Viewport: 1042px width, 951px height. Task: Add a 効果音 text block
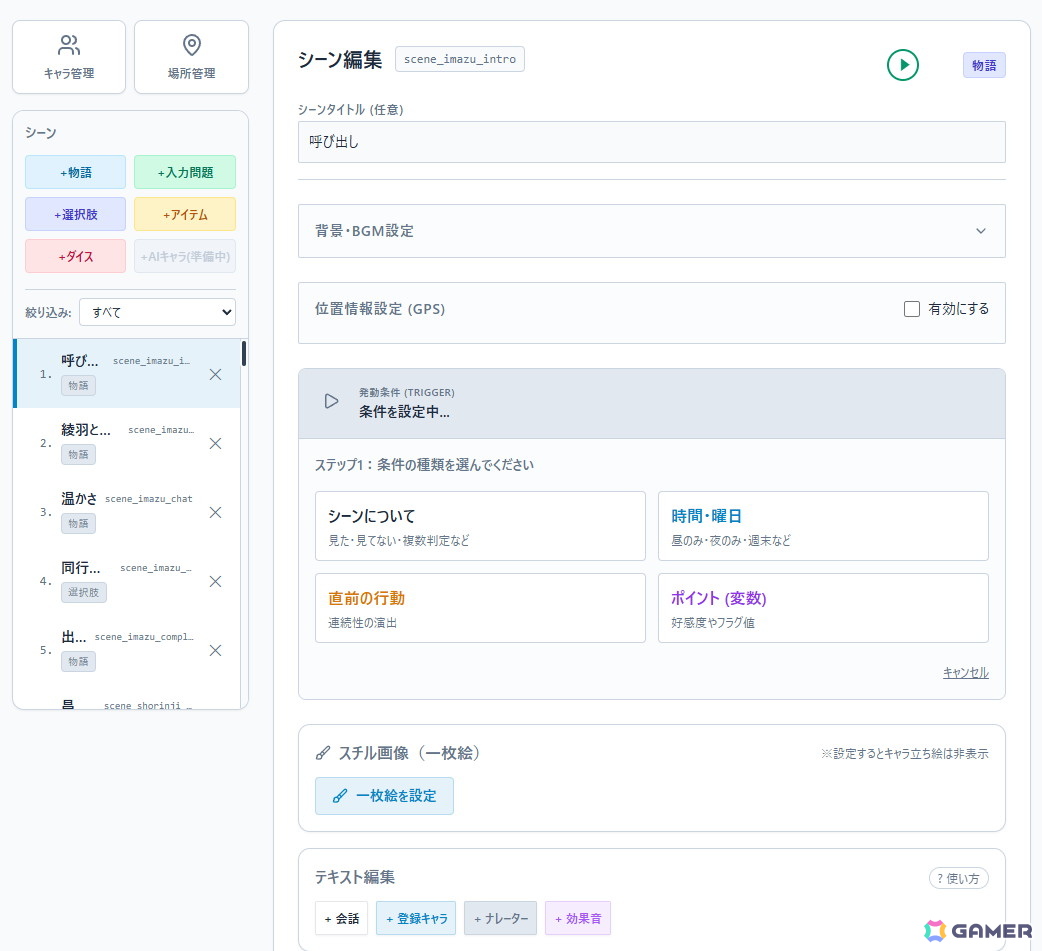577,918
